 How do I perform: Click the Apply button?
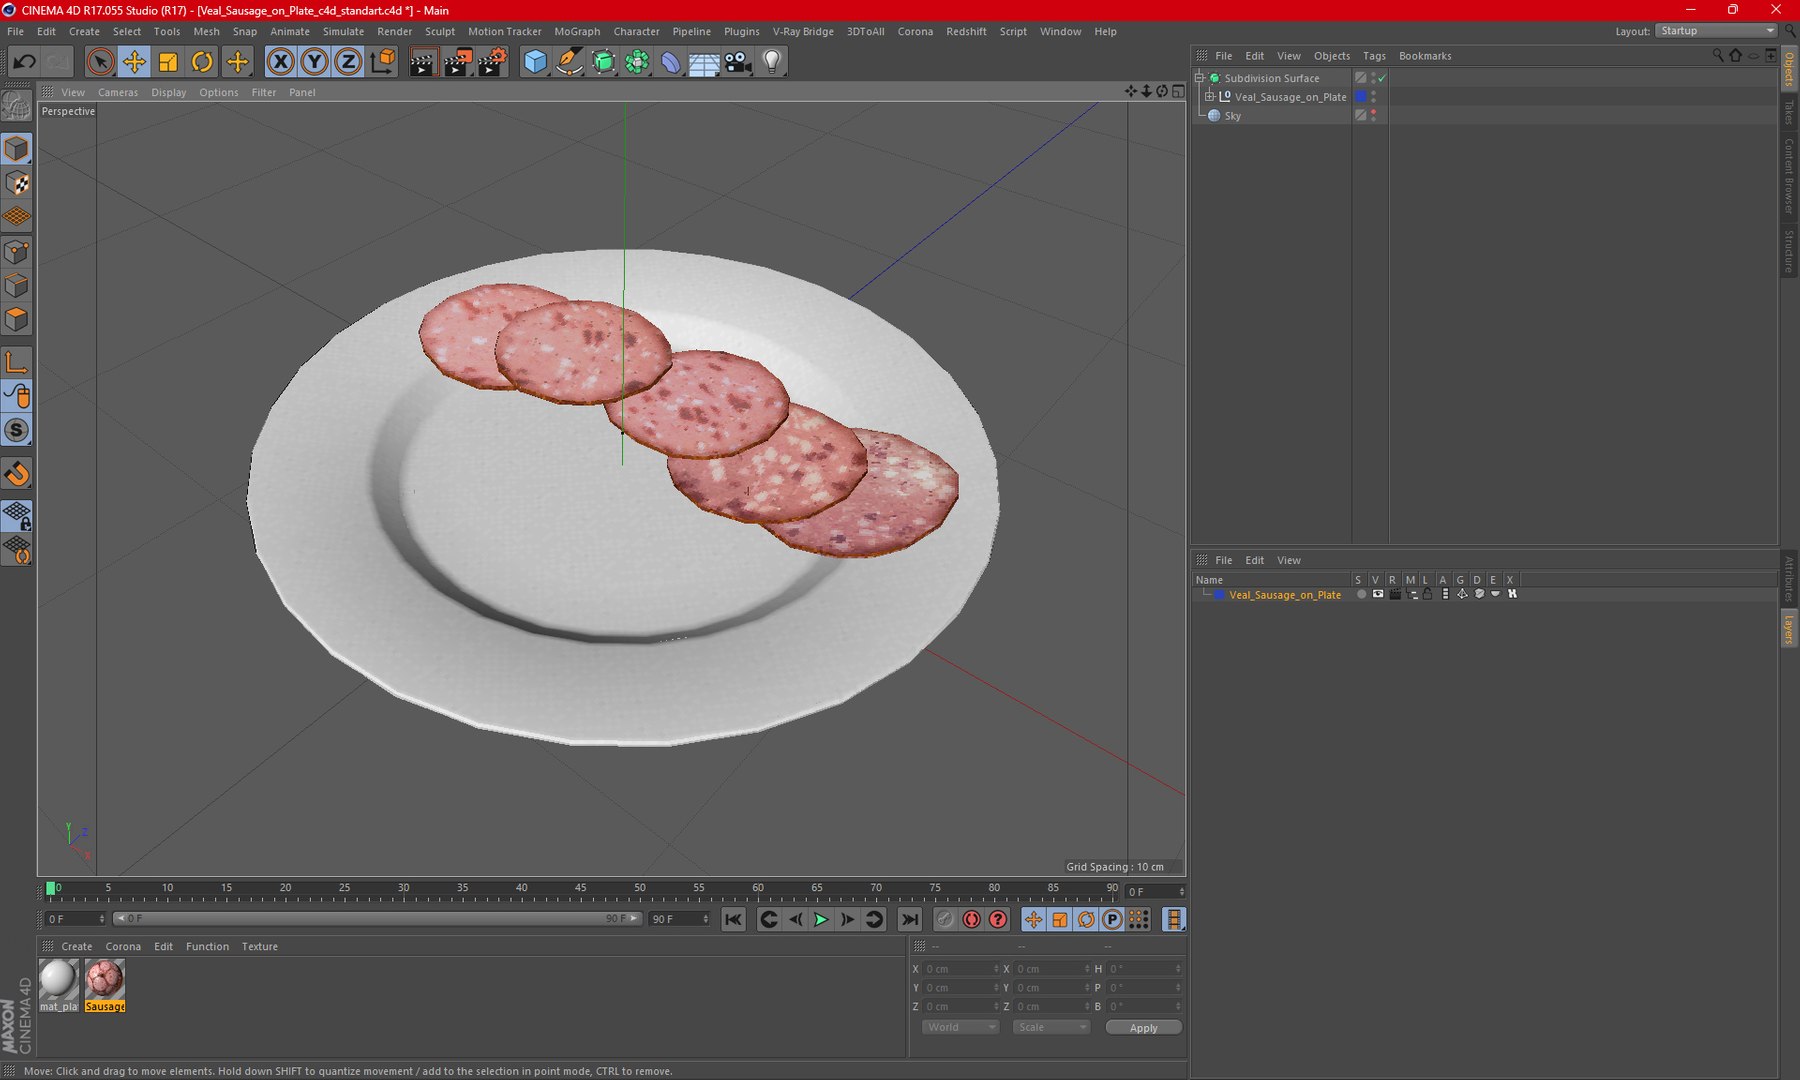pos(1143,1027)
